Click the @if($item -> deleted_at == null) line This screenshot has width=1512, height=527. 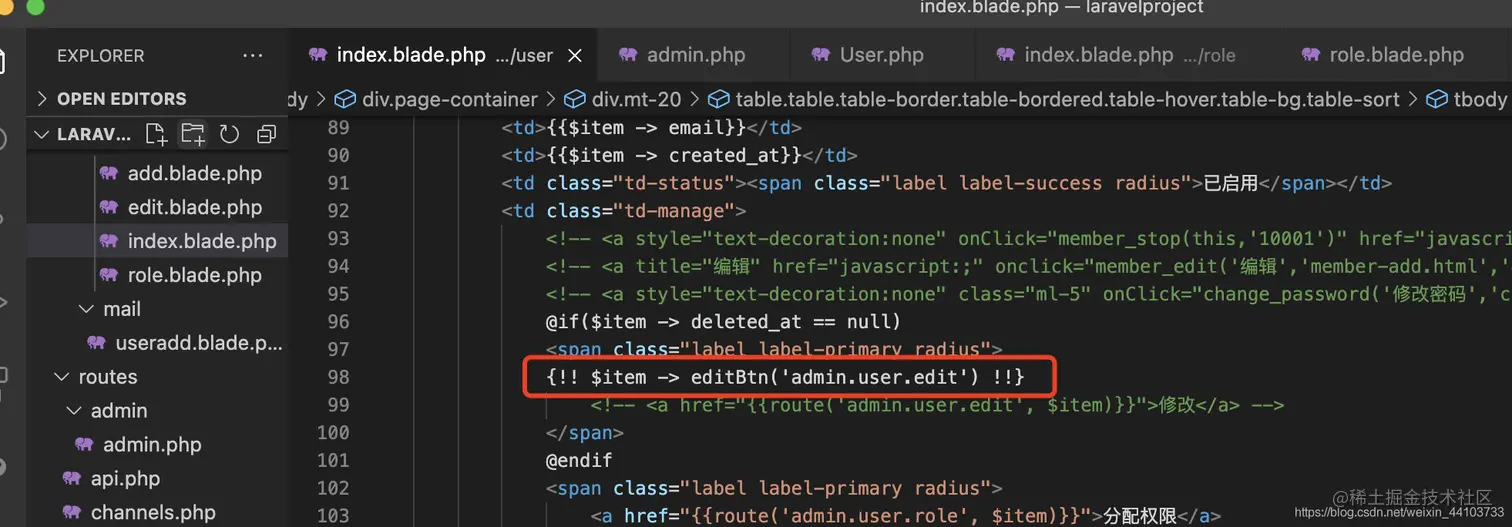[x=723, y=322]
